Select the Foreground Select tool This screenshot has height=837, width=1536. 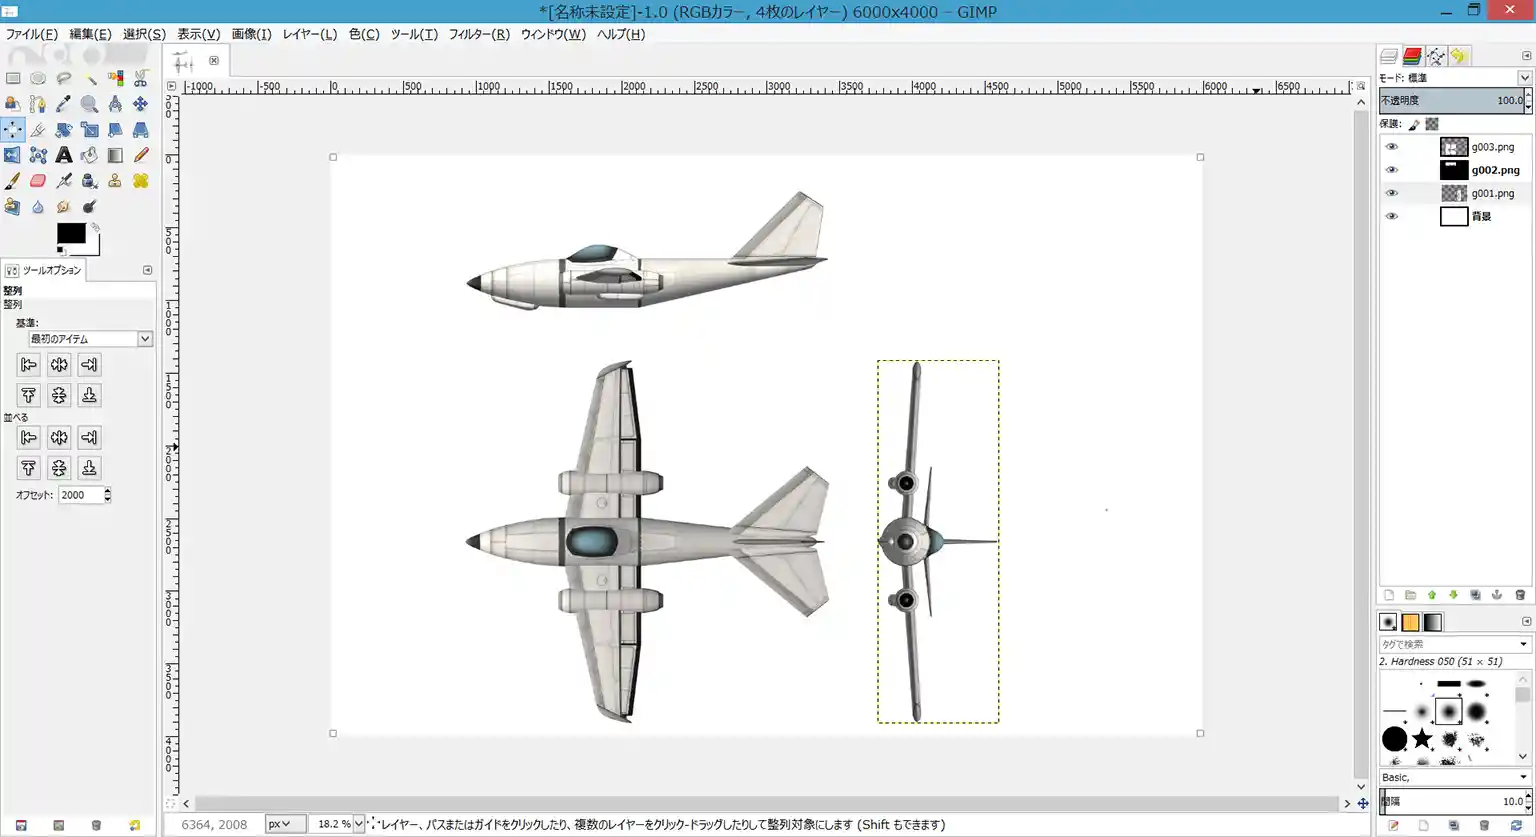[13, 104]
